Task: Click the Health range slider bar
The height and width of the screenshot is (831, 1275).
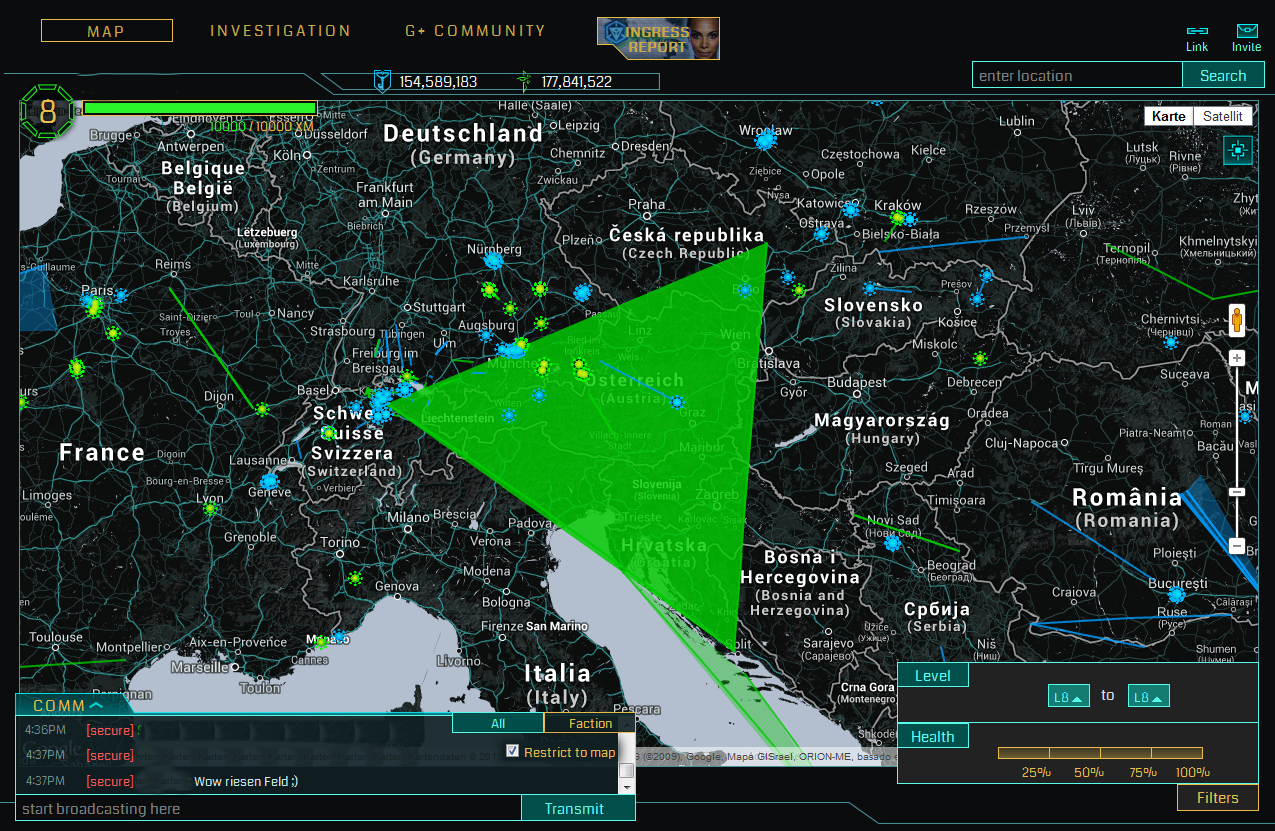Action: (1100, 752)
